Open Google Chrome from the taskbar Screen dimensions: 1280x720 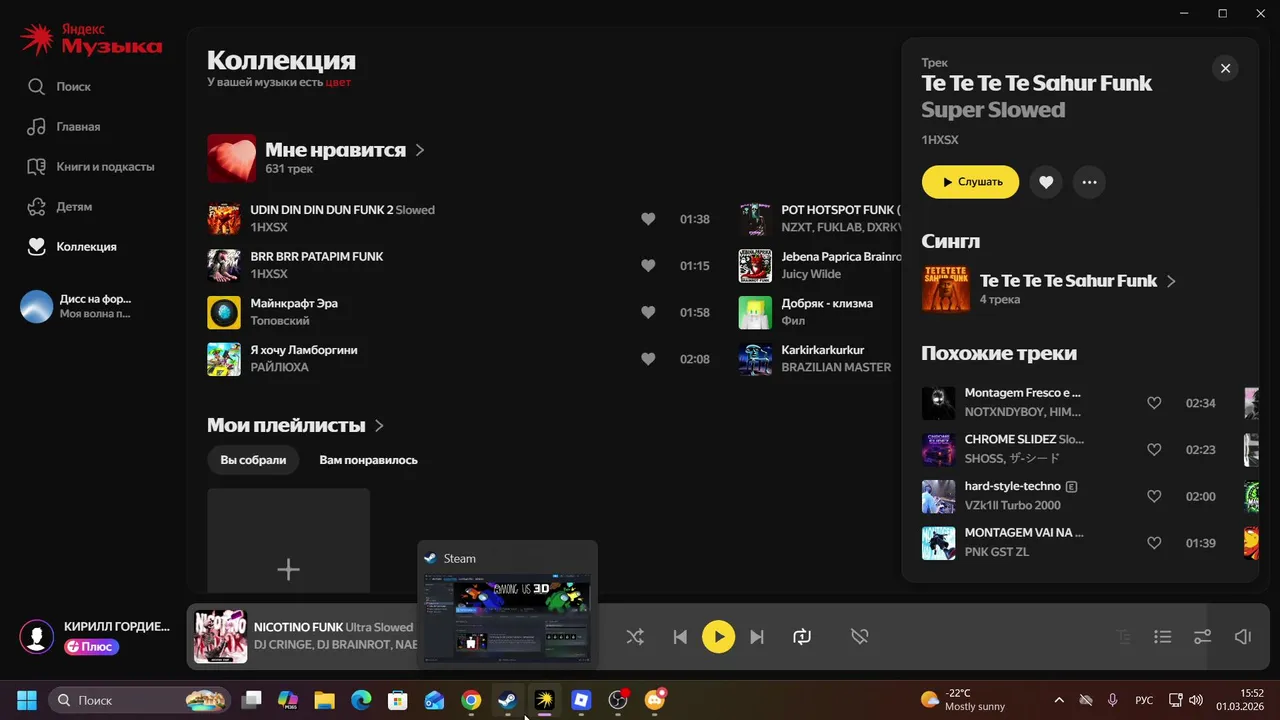tap(471, 700)
